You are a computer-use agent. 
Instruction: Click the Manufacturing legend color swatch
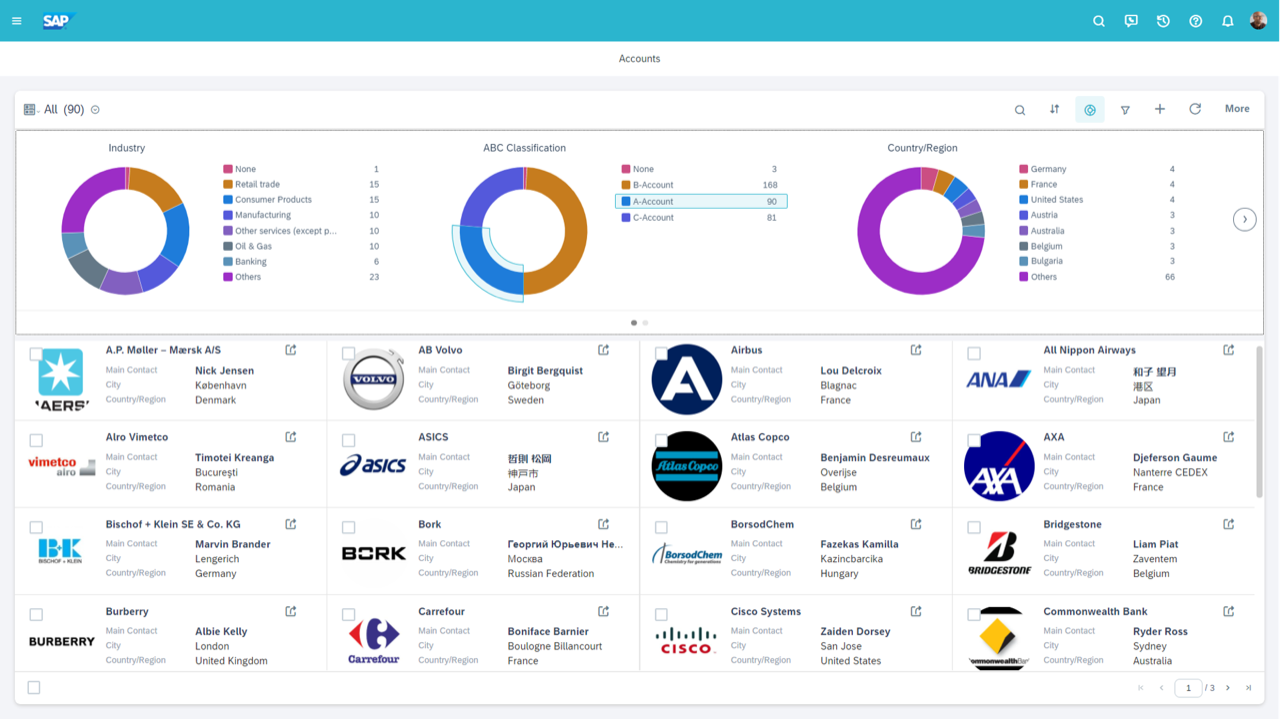click(228, 215)
